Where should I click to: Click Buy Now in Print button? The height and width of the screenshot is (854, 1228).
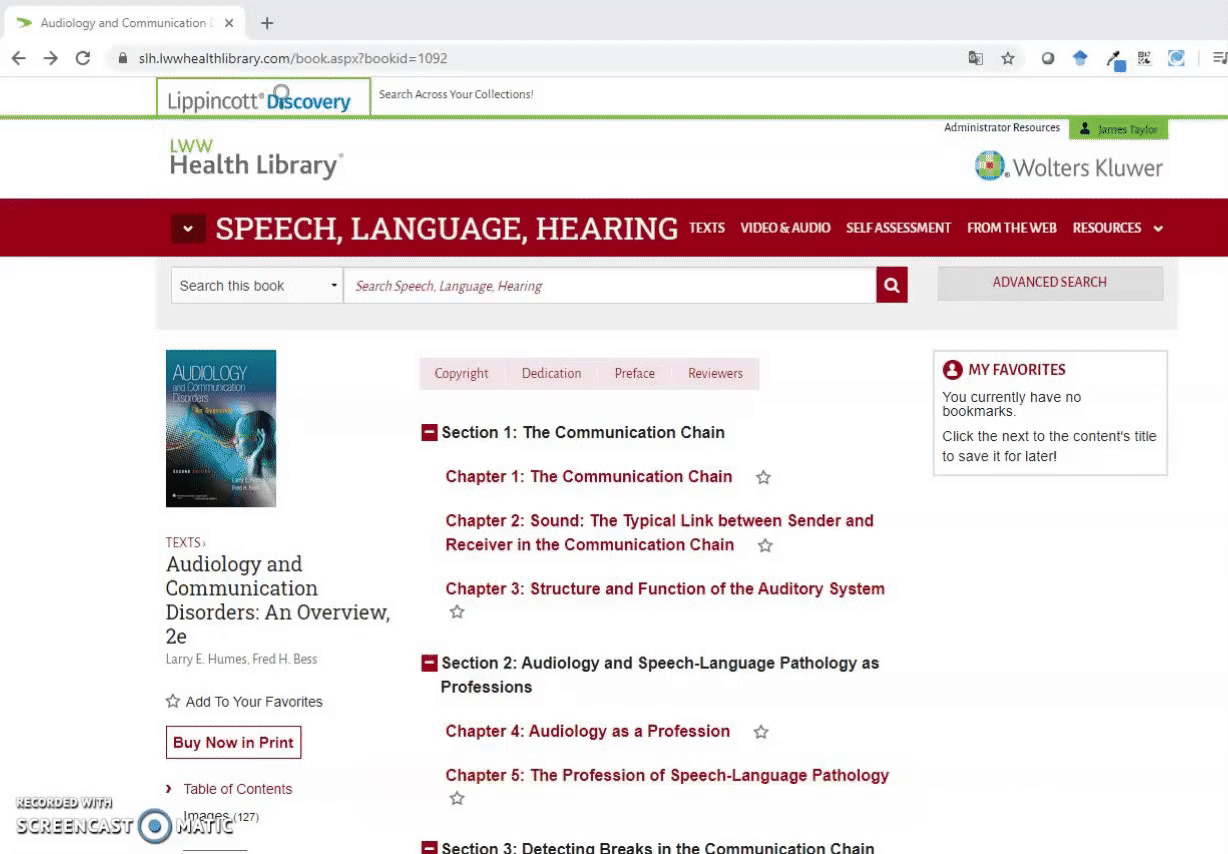(x=233, y=742)
